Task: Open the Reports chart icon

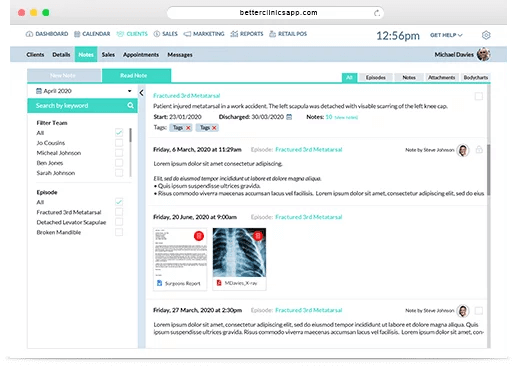Action: 234,34
